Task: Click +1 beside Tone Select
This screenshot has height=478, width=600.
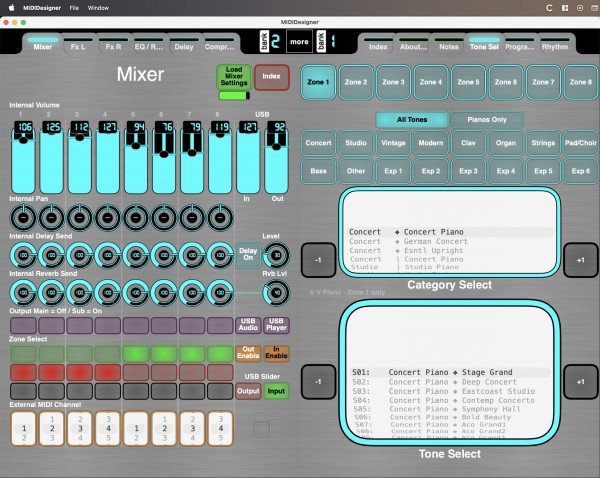Action: pyautogui.click(x=580, y=382)
